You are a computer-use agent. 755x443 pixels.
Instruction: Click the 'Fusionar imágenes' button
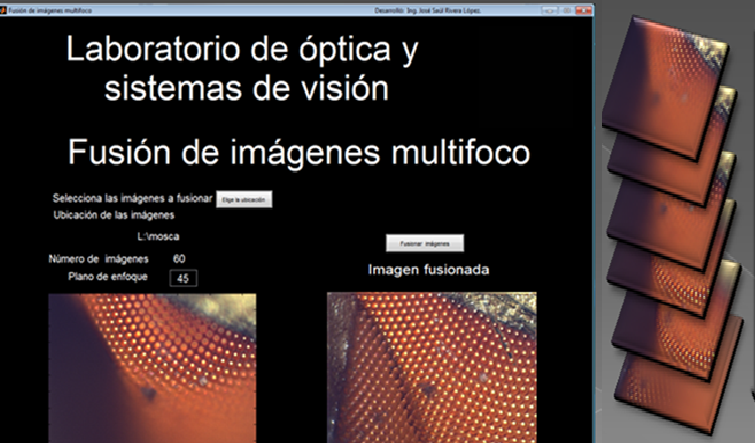[x=425, y=243]
